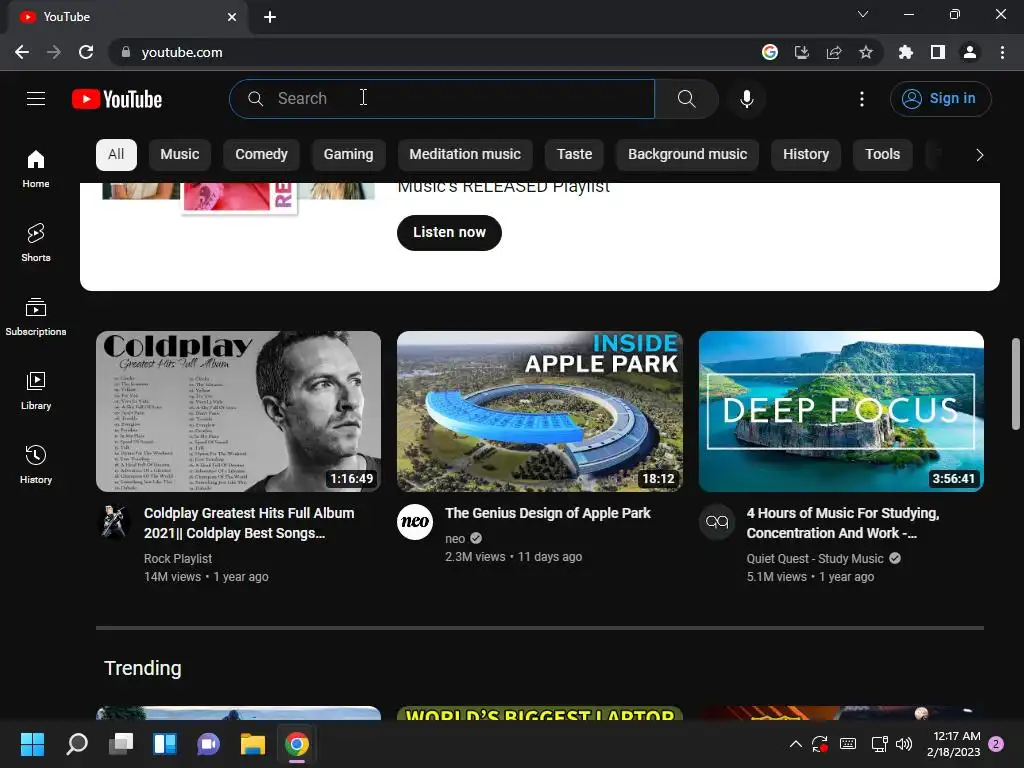Click the Sign in button
Viewport: 1024px width, 768px height.
(940, 99)
